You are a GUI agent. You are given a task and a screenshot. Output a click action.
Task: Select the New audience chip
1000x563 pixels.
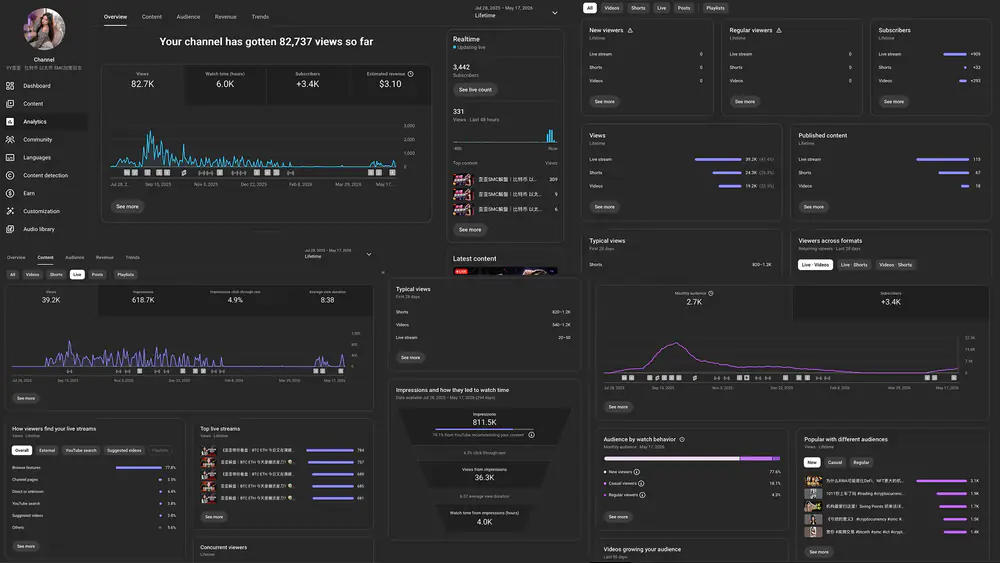pyautogui.click(x=812, y=462)
